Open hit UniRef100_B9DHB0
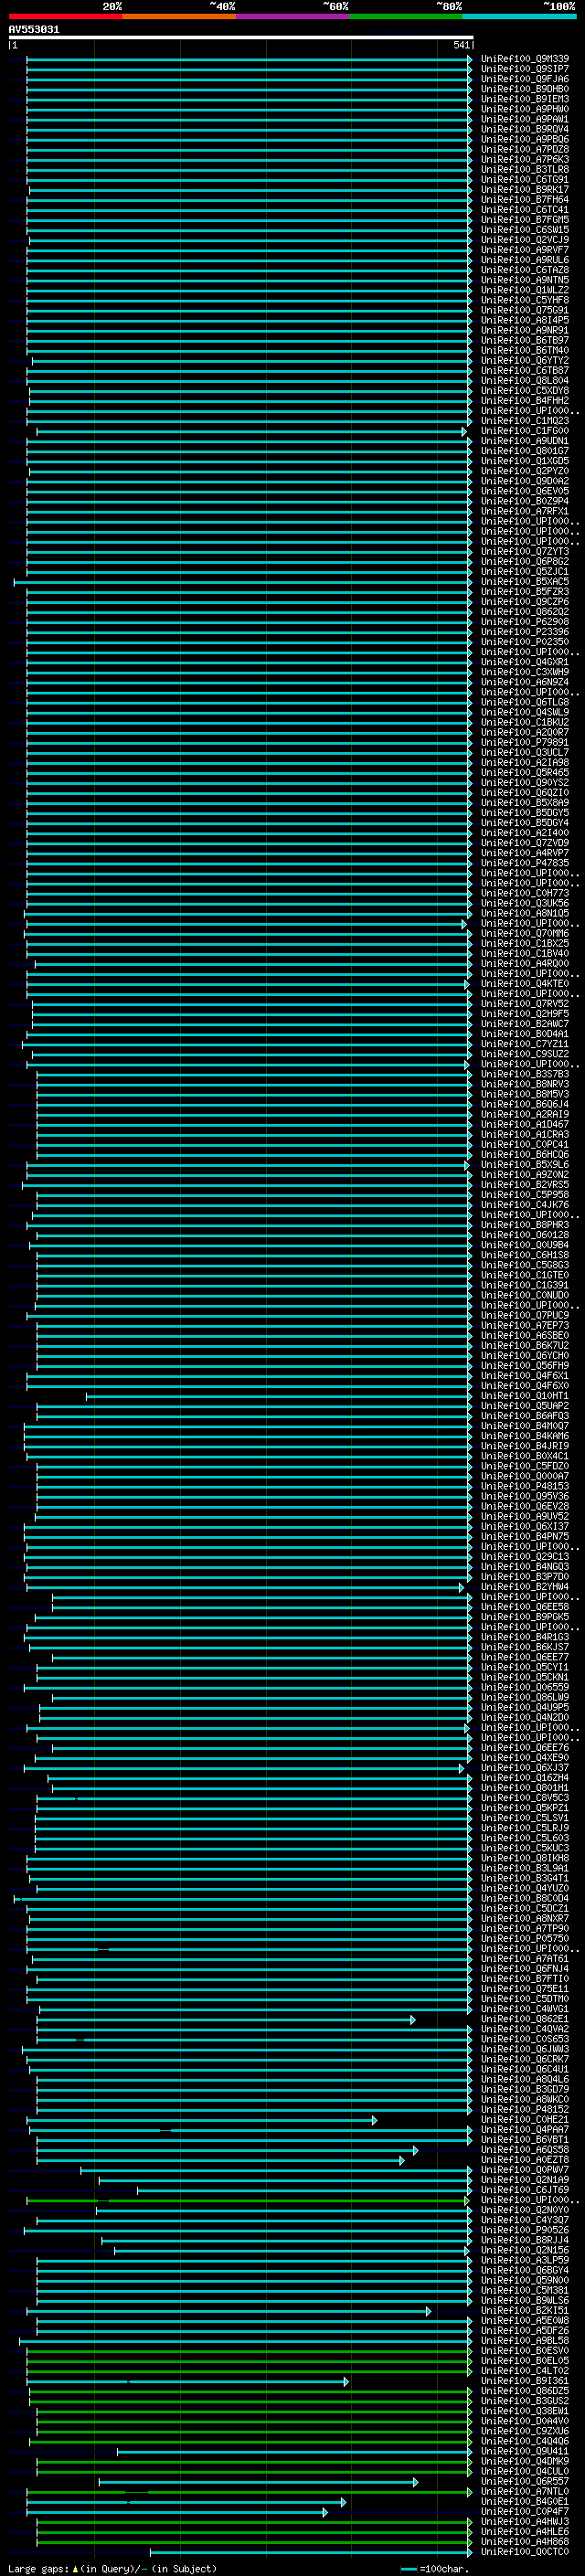585x2576 pixels. (x=525, y=89)
